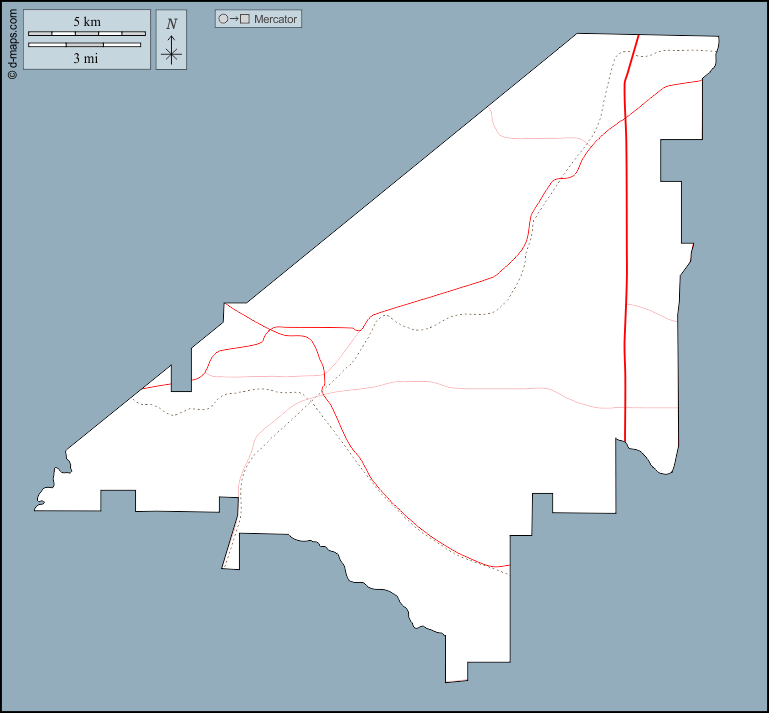Click the "3 mi" scale label

(86, 58)
